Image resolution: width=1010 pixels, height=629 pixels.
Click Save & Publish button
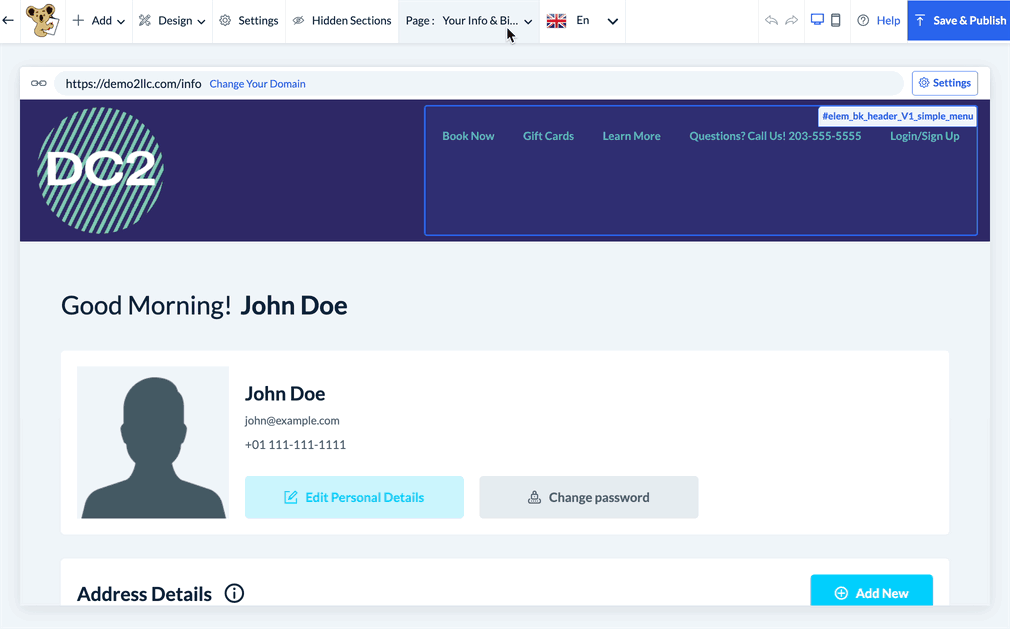tap(958, 21)
